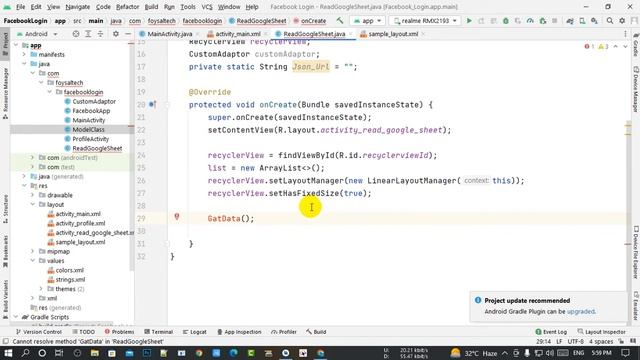Open the realme RMX2193 device dropdown
The width and height of the screenshot is (640, 360).
tap(425, 21)
